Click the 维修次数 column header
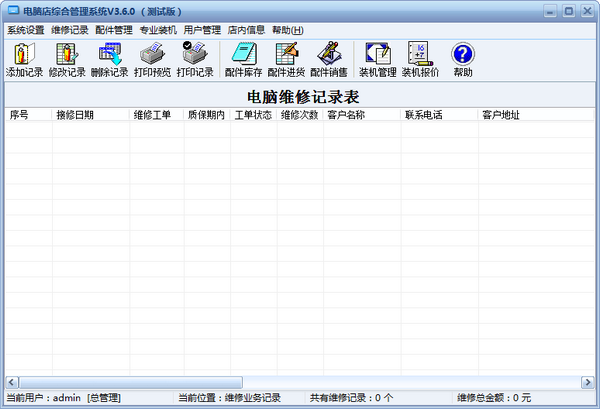Image resolution: width=600 pixels, height=409 pixels. [300, 115]
